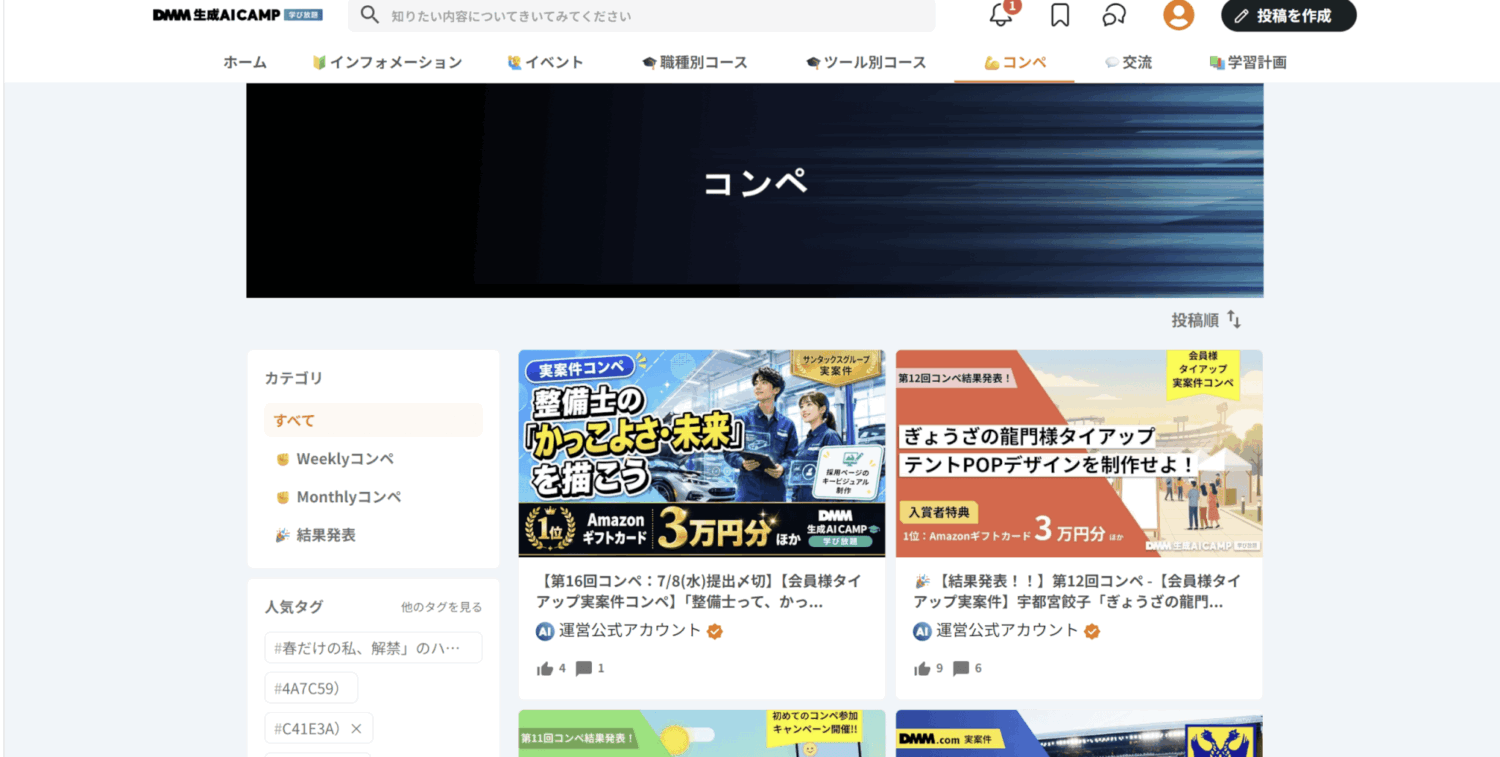
Task: Open the bookmarks icon in header
Action: (1060, 15)
